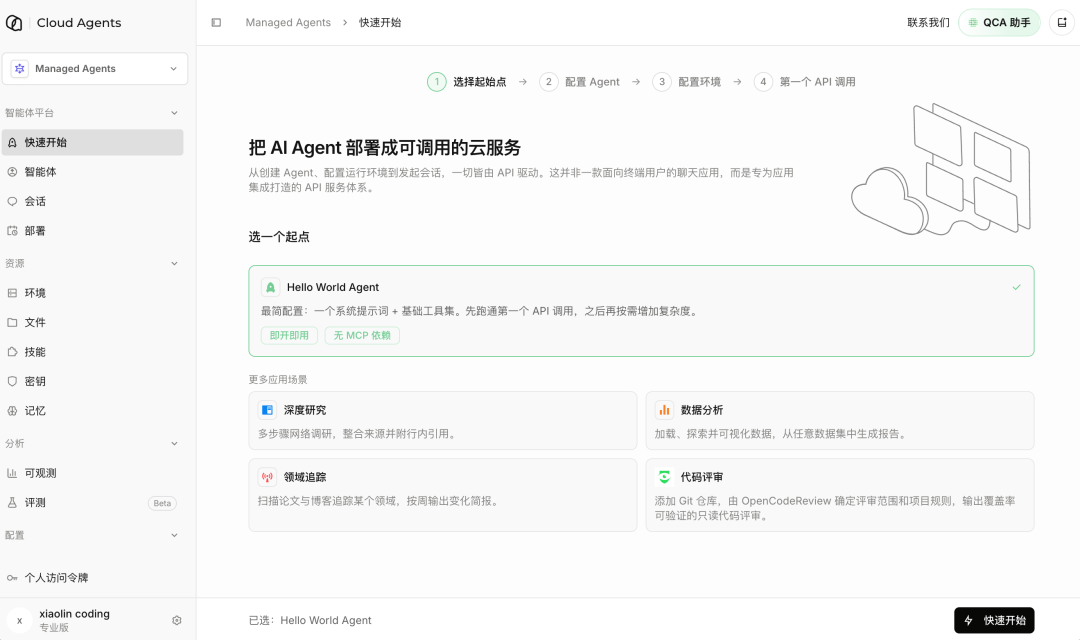Click the 联系我们 link

point(928,23)
